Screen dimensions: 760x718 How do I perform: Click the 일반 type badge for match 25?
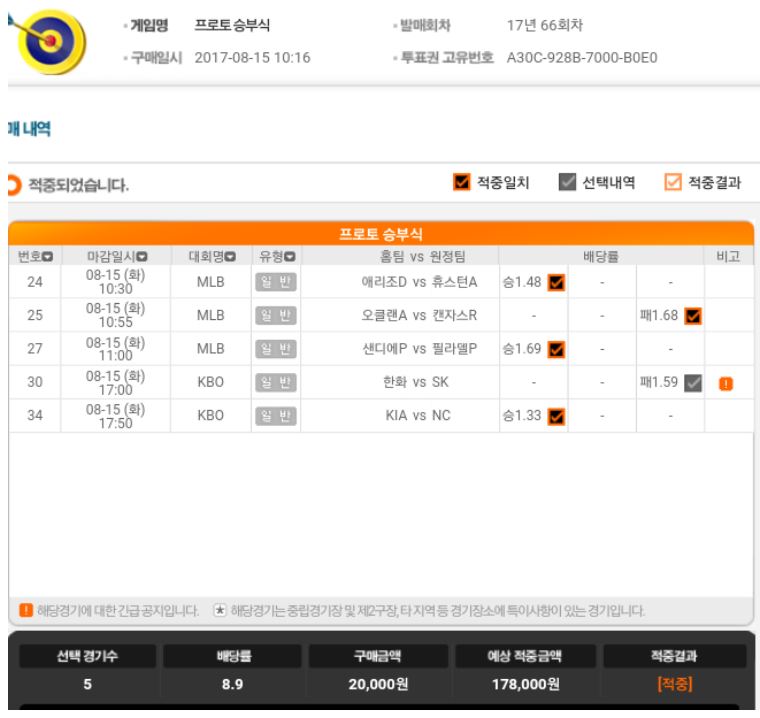coord(276,316)
